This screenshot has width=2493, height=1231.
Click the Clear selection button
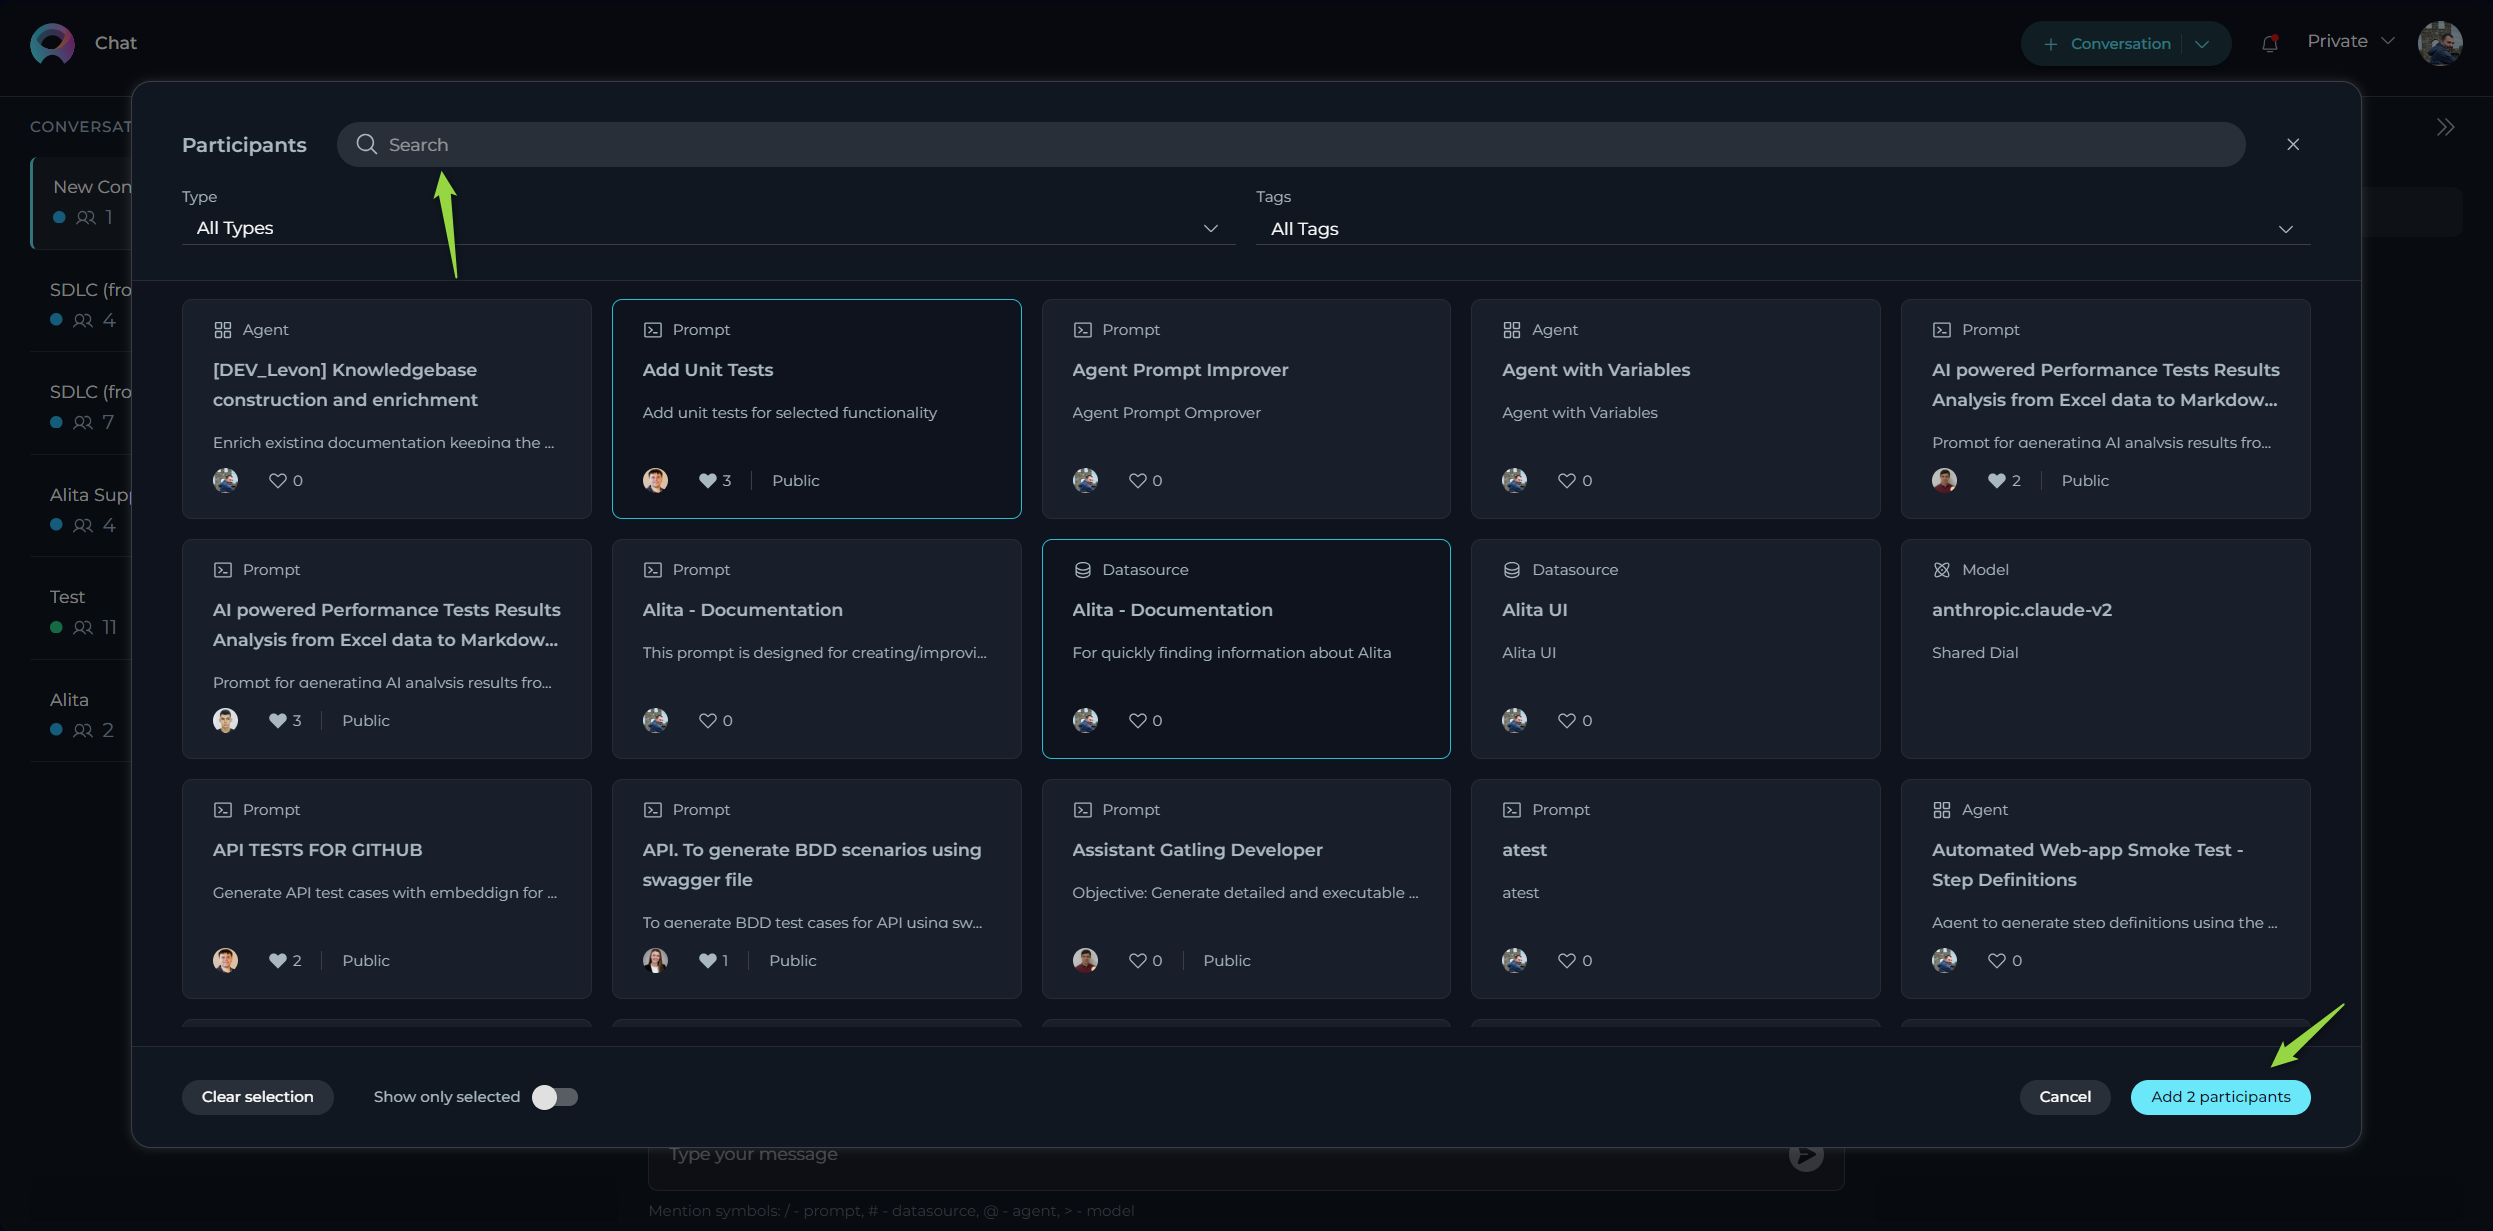tap(257, 1097)
